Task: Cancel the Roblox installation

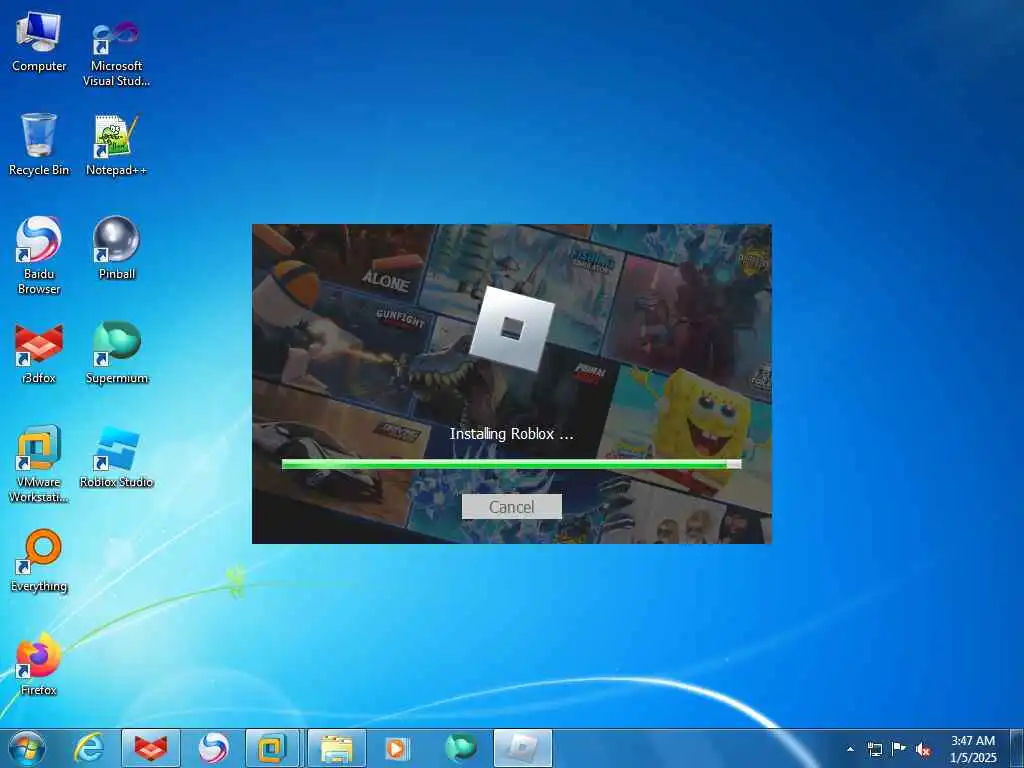Action: pos(511,507)
